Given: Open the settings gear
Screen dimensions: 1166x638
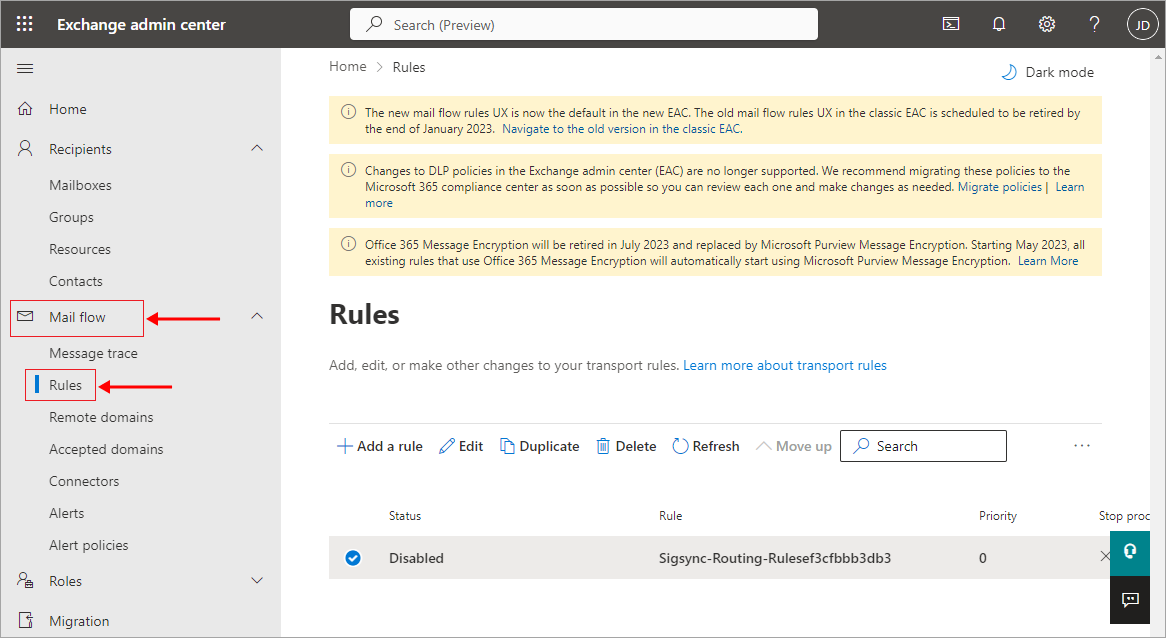Looking at the screenshot, I should (x=1046, y=25).
